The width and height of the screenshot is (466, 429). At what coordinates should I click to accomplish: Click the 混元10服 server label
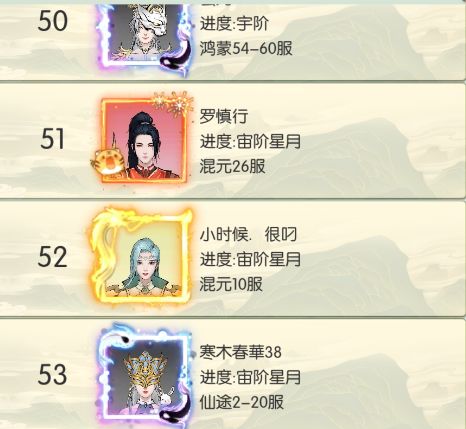pos(231,284)
